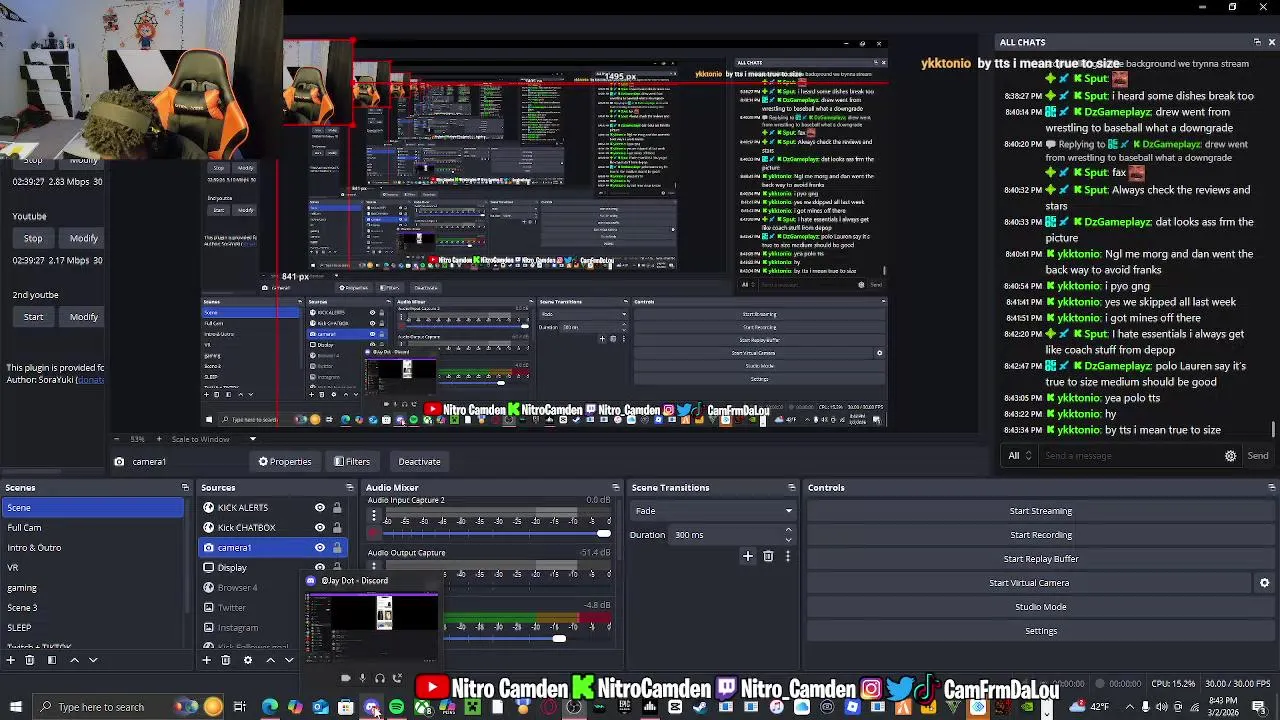
Task: Open the Scale to Window dropdown
Action: pyautogui.click(x=212, y=439)
